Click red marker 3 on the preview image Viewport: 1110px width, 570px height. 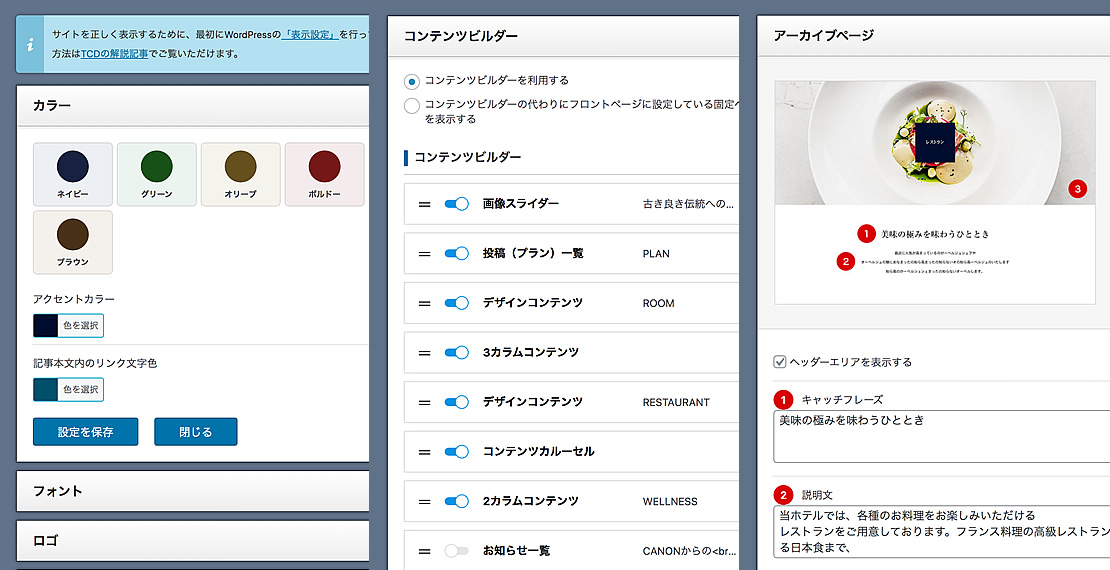click(1077, 189)
